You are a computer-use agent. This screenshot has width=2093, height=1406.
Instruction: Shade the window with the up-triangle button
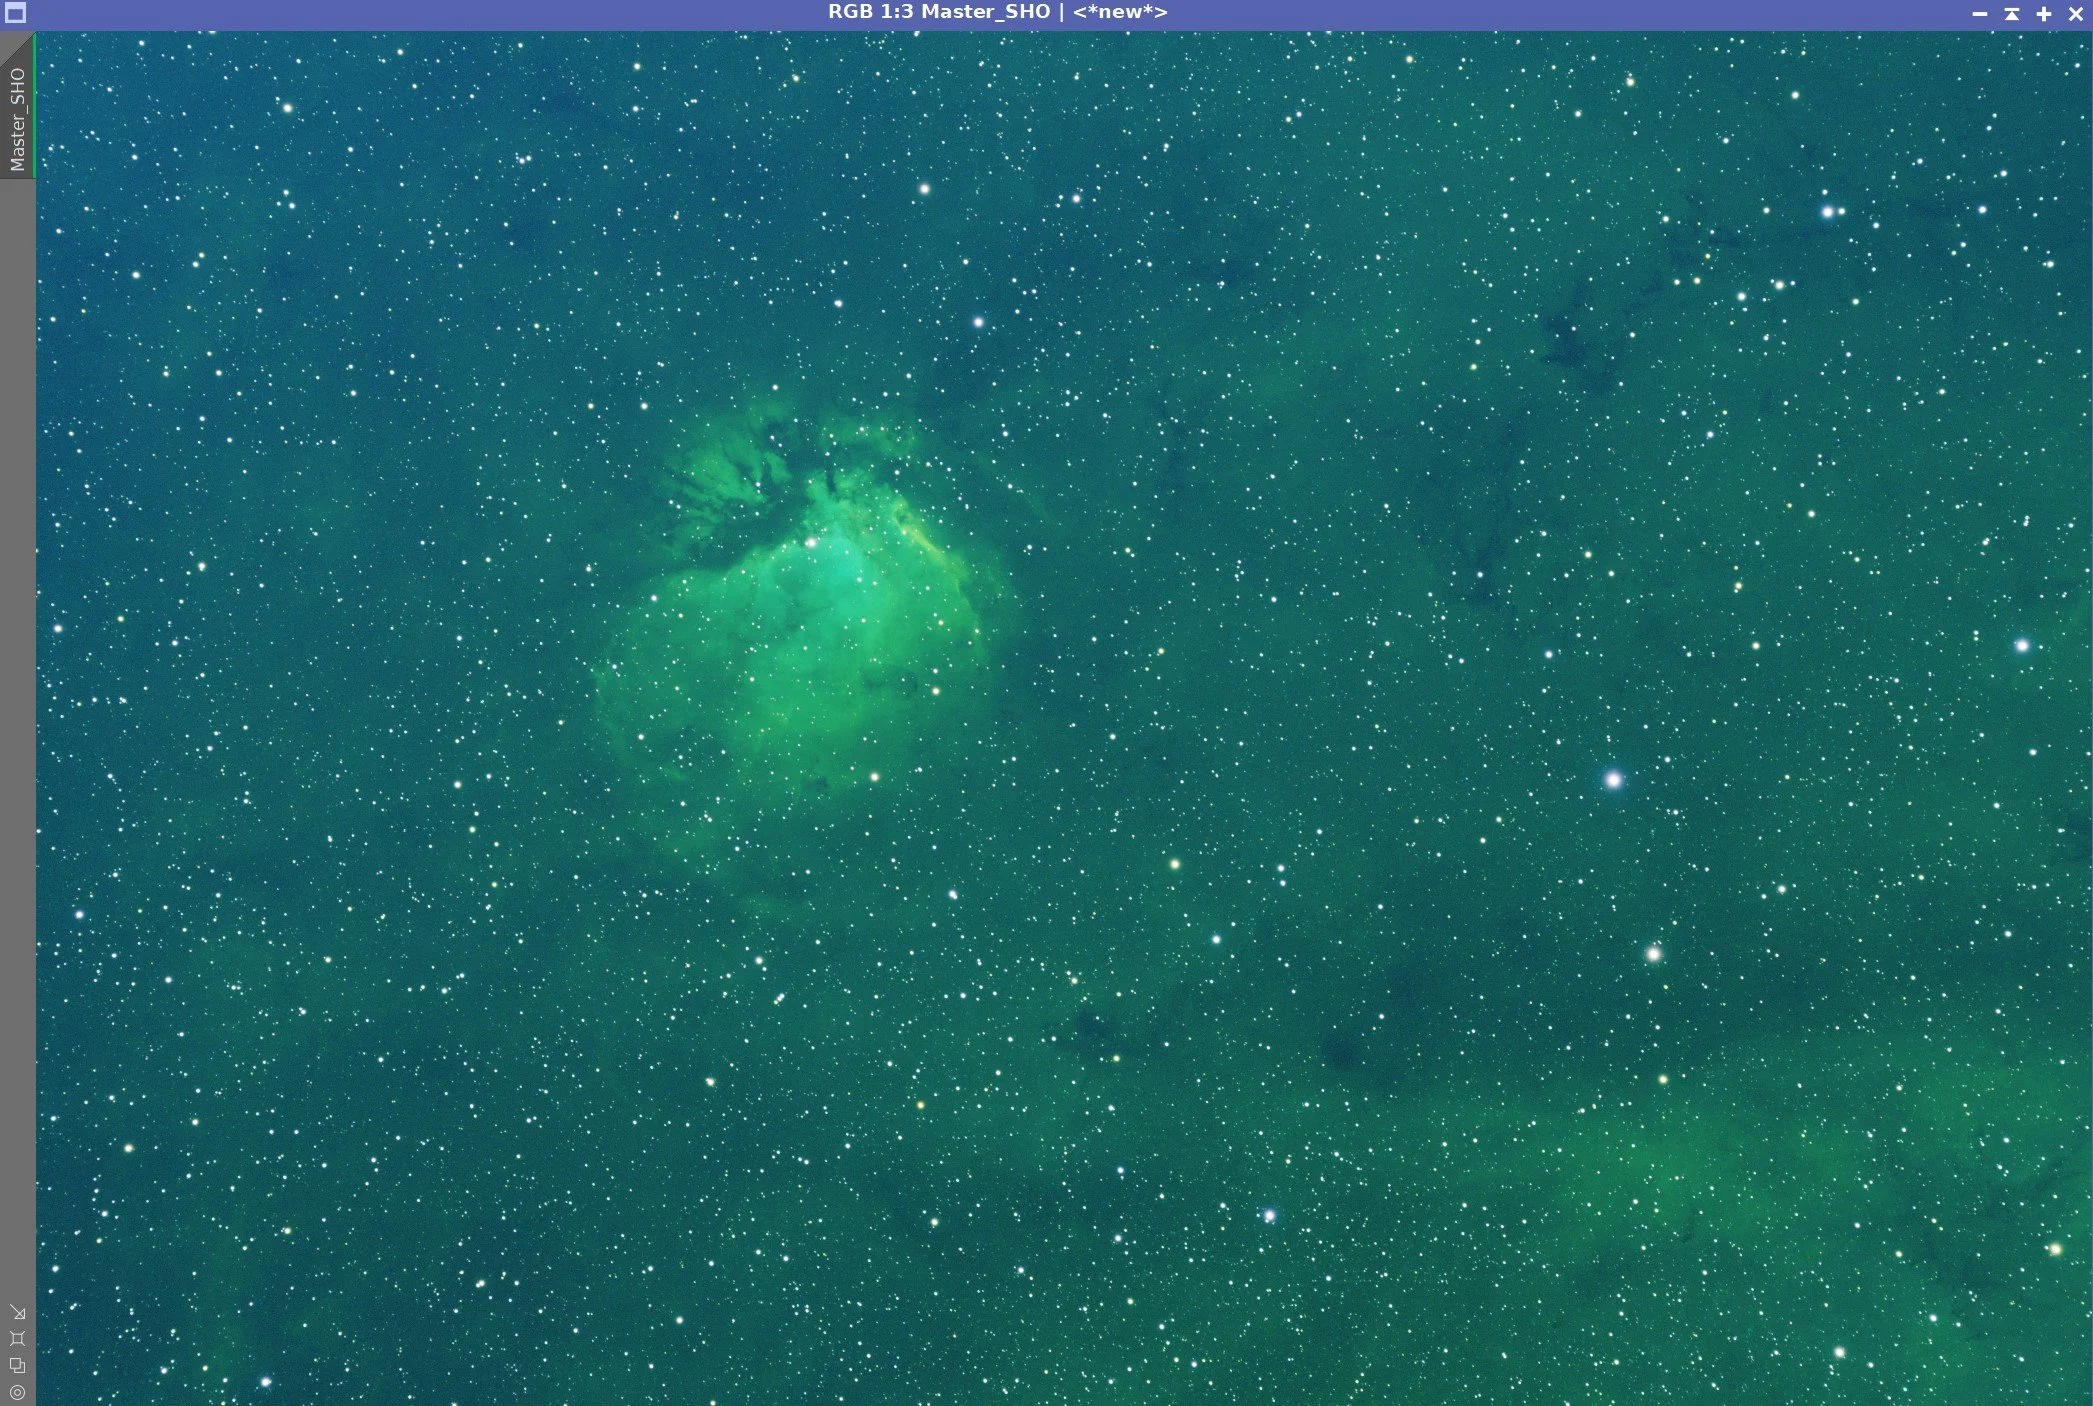coord(2012,14)
